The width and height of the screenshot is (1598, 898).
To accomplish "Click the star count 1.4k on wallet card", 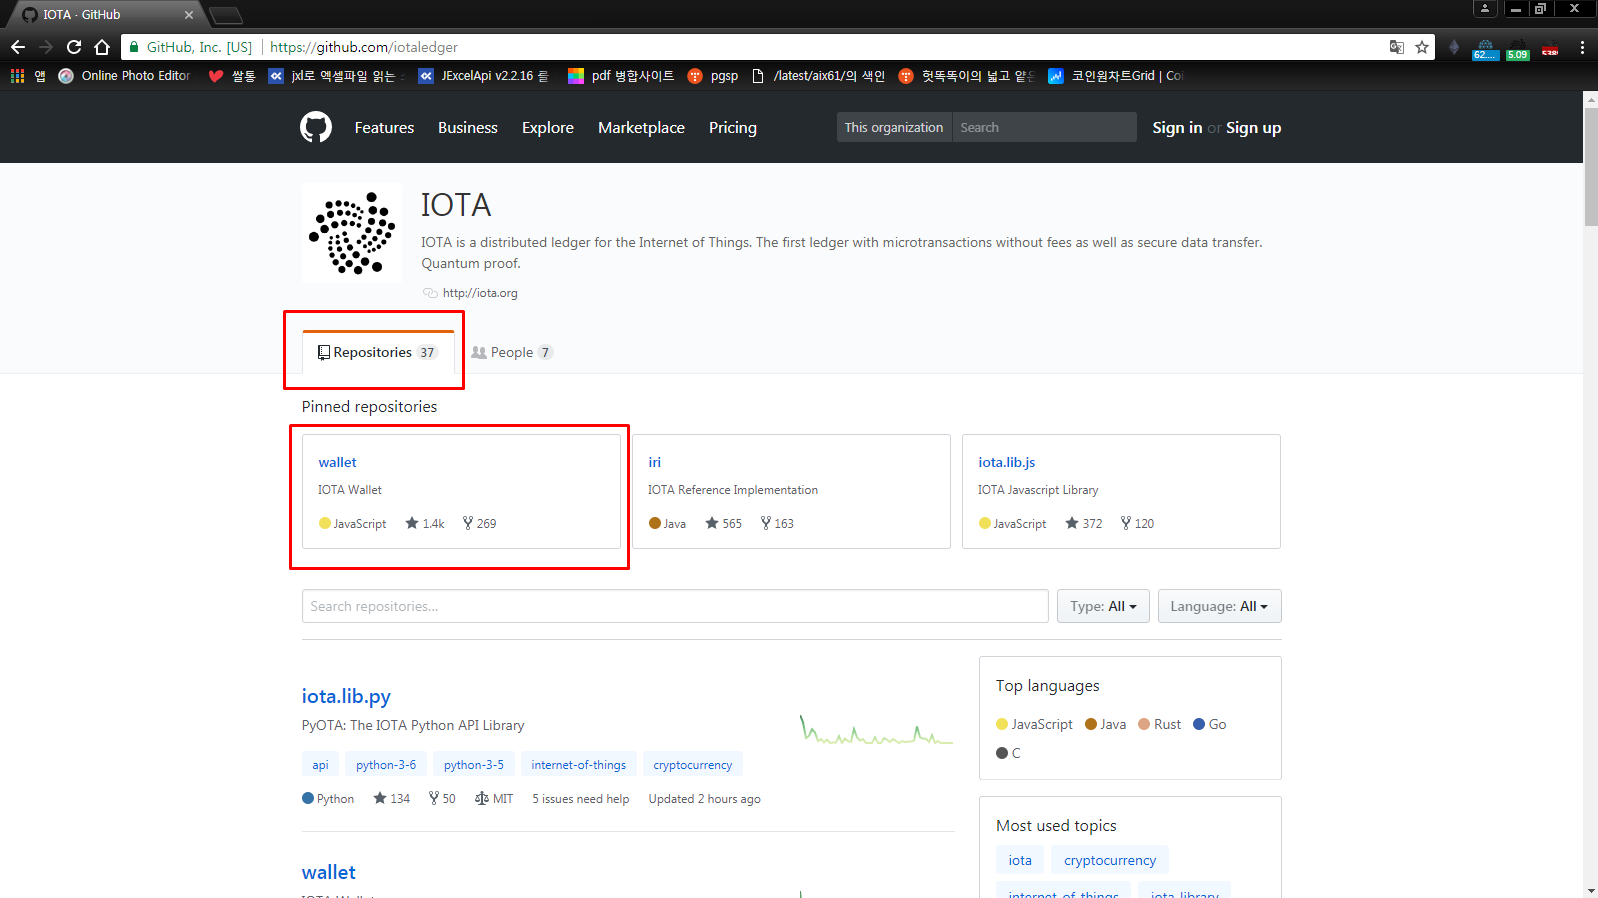I will pyautogui.click(x=425, y=524).
